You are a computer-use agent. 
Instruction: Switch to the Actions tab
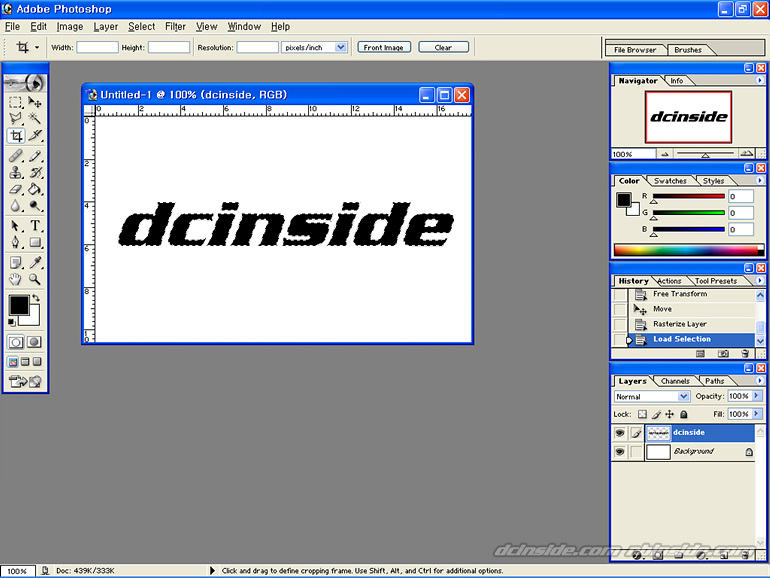coord(669,281)
